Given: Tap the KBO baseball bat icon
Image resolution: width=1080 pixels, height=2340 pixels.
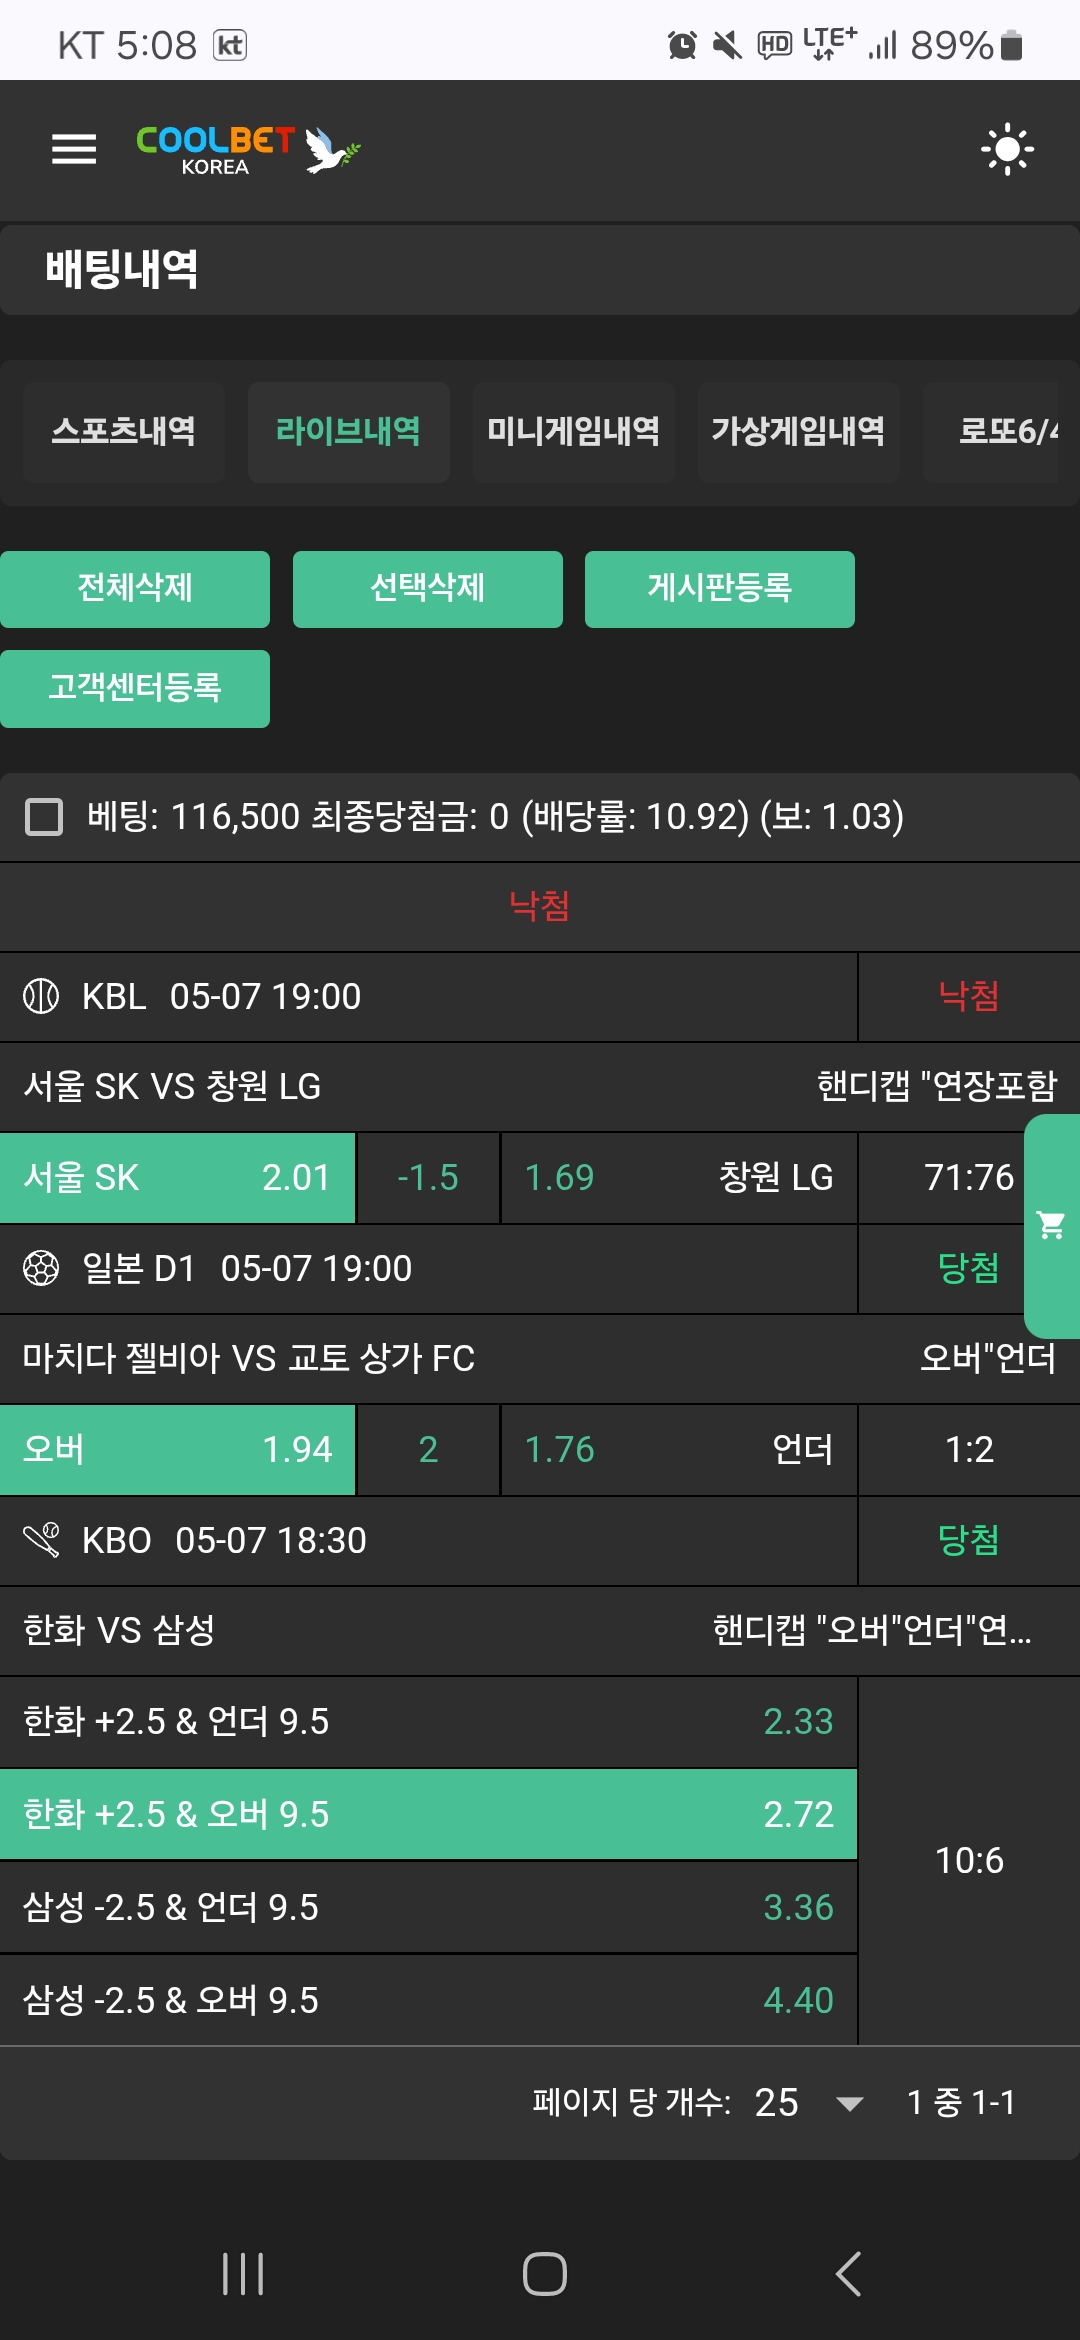Looking at the screenshot, I should 41,1540.
